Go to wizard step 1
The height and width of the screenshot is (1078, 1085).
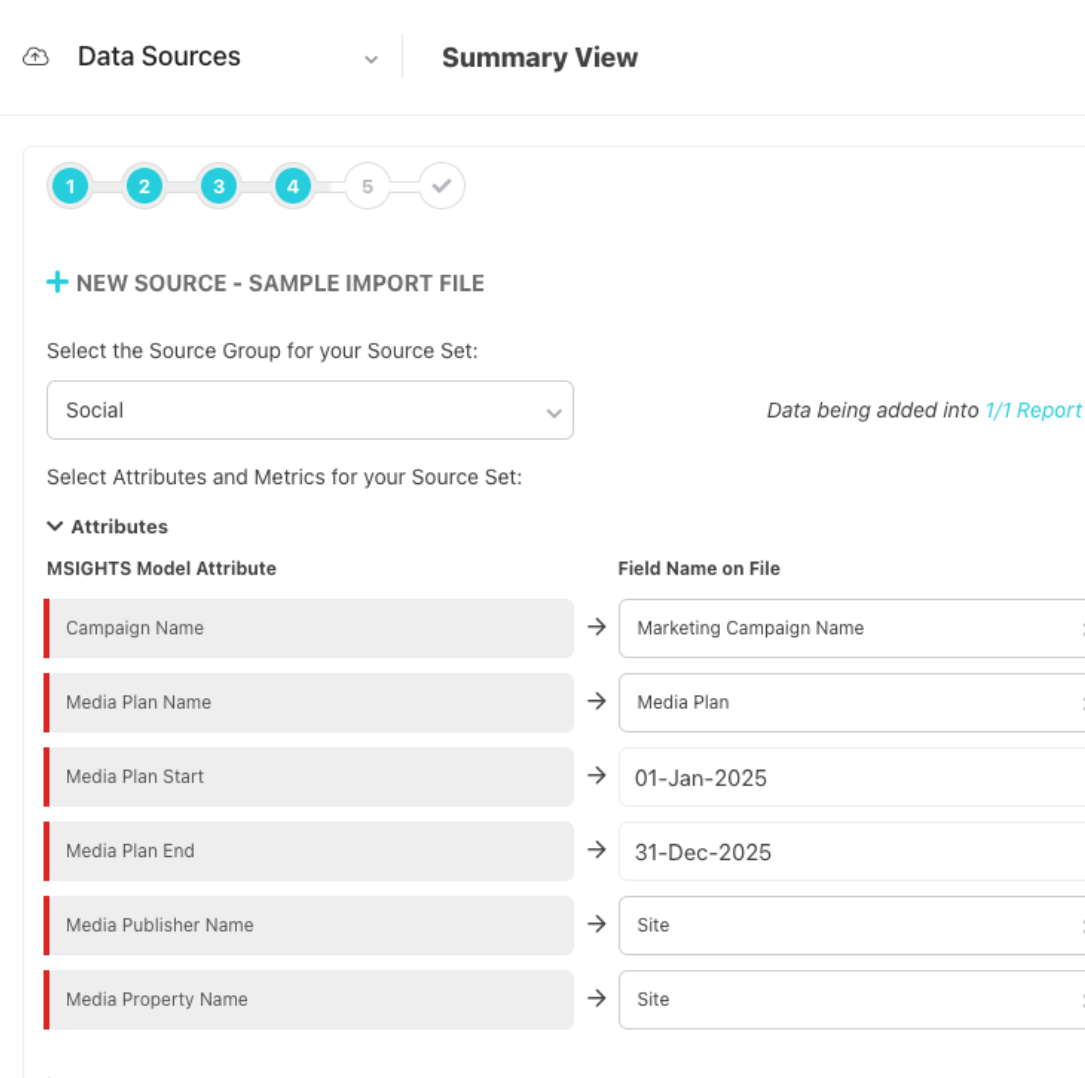[x=71, y=186]
